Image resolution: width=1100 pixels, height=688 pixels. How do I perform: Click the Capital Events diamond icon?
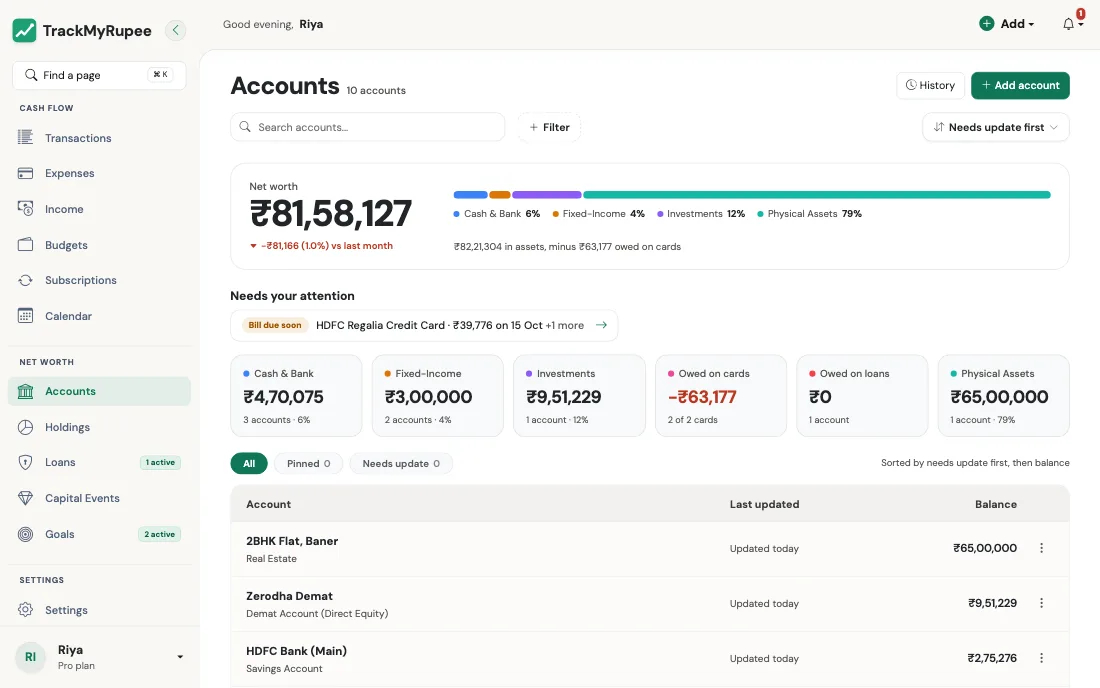pos(25,498)
